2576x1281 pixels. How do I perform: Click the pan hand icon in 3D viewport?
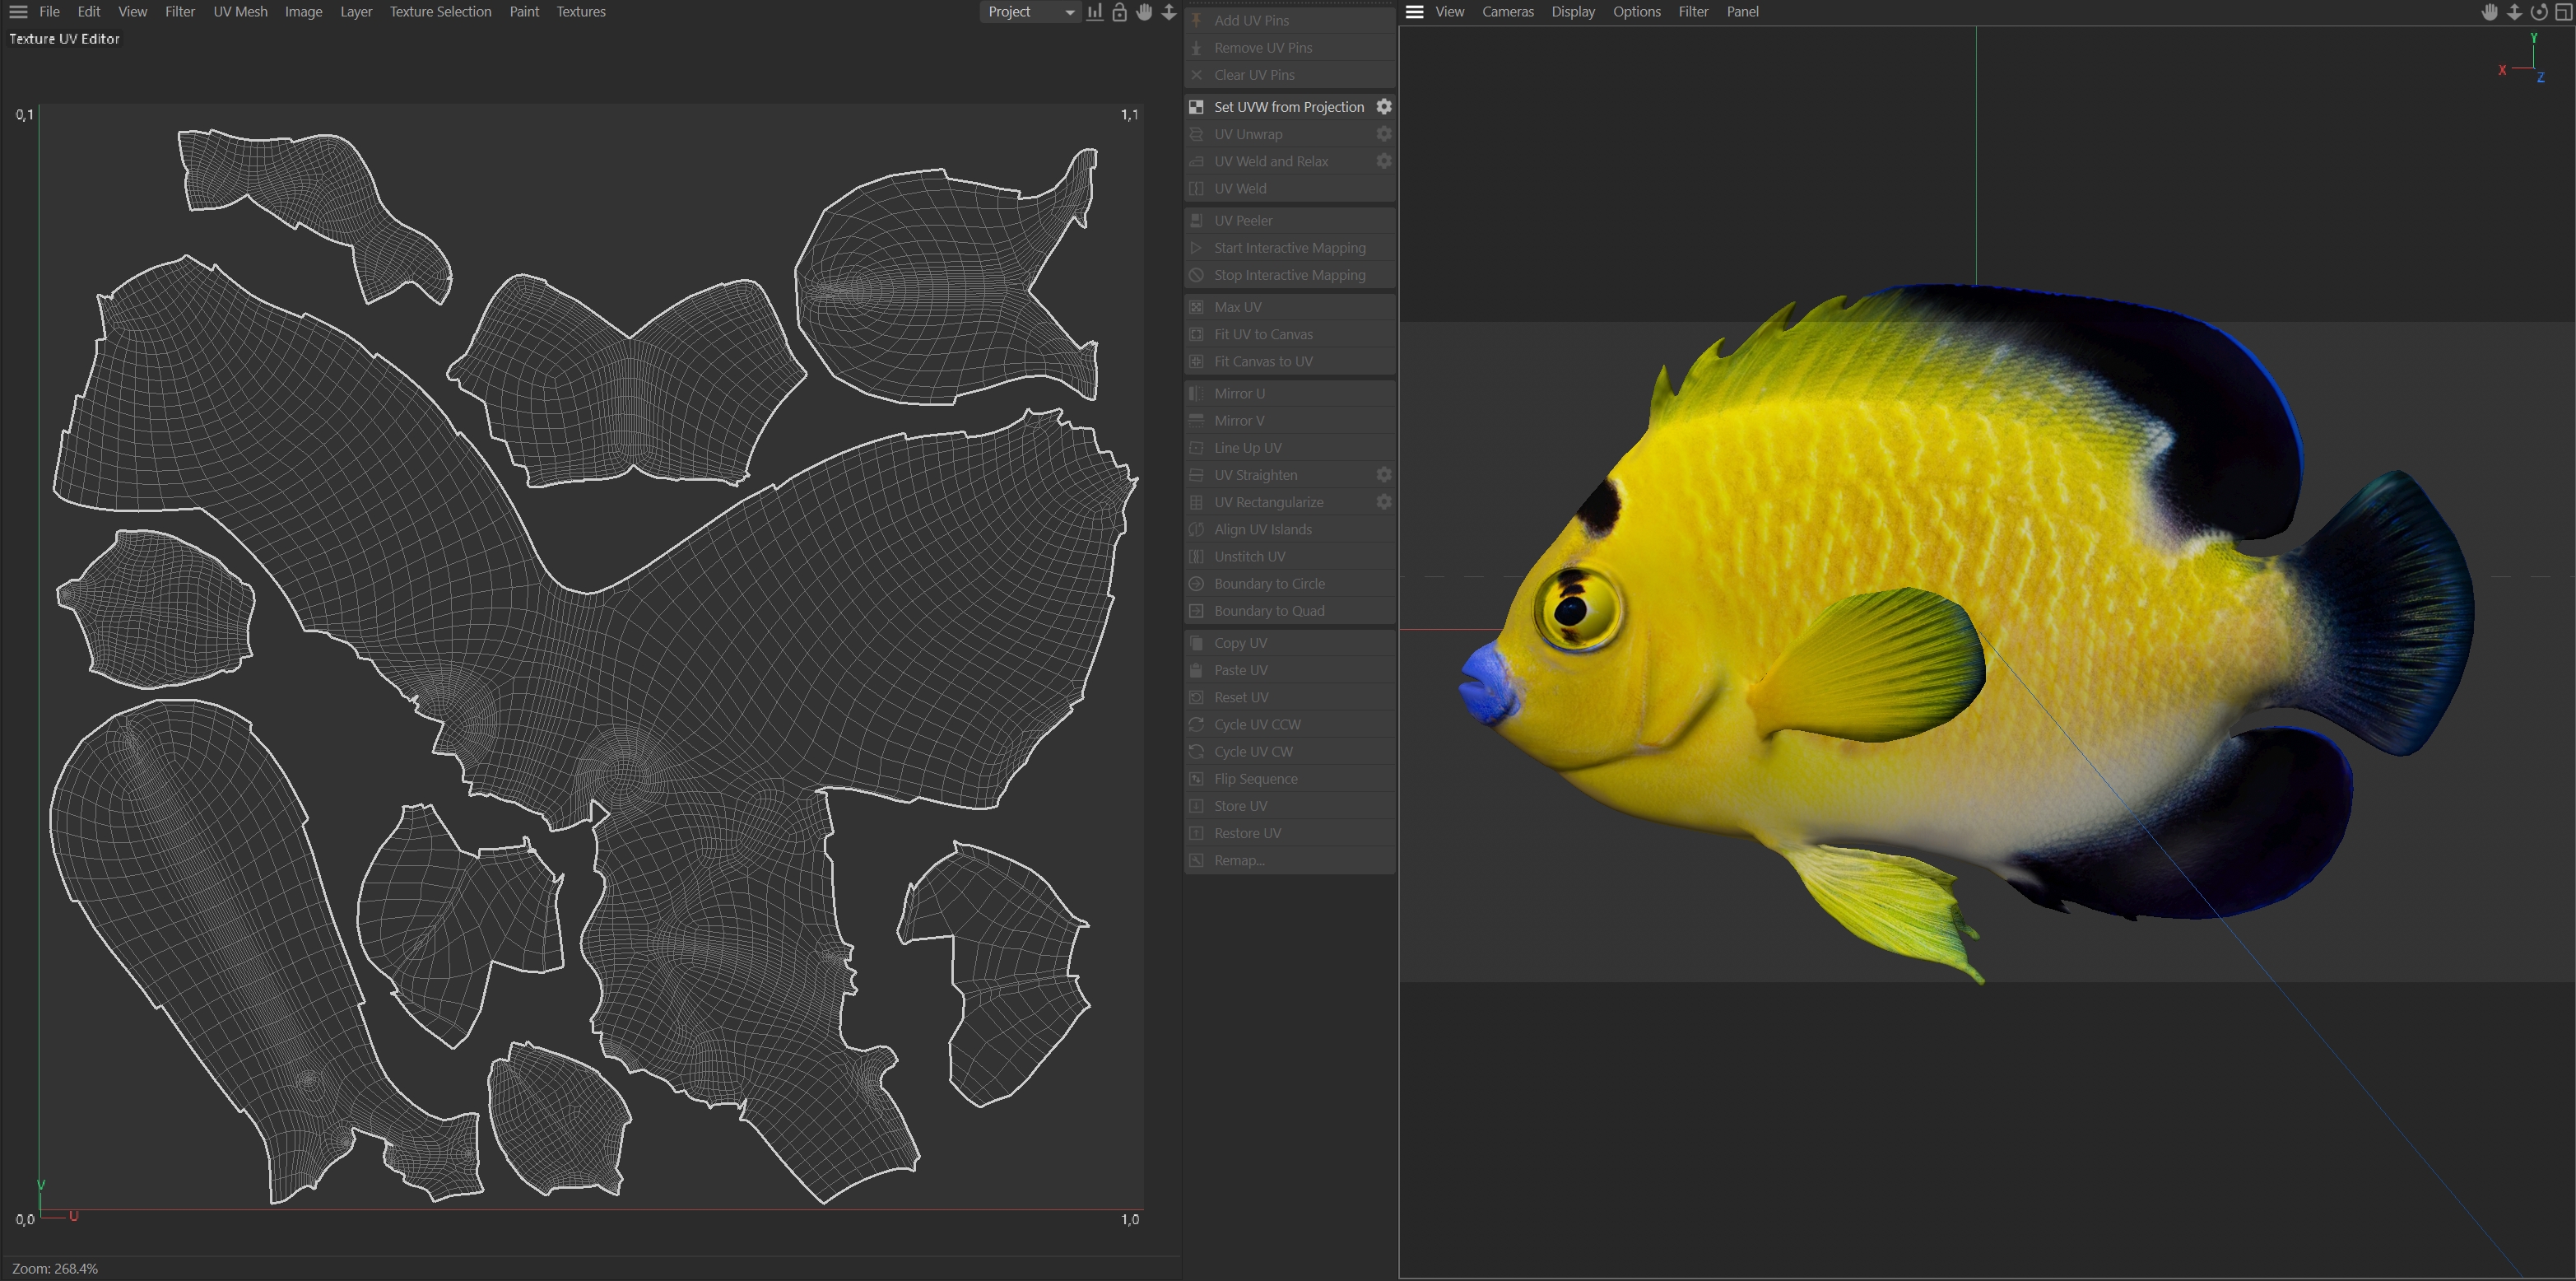click(2490, 12)
